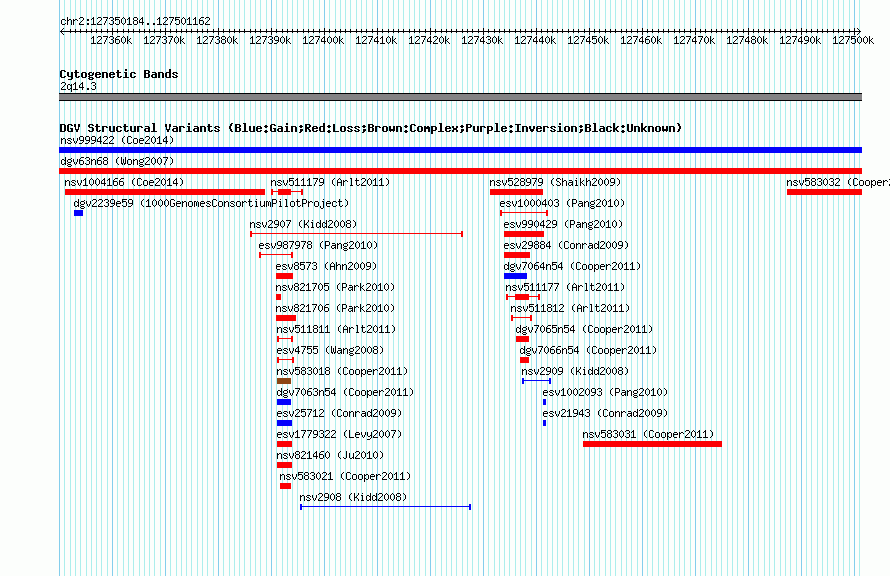Click the 127450k ruler position
Screen dimensions: 890x576
click(x=588, y=40)
